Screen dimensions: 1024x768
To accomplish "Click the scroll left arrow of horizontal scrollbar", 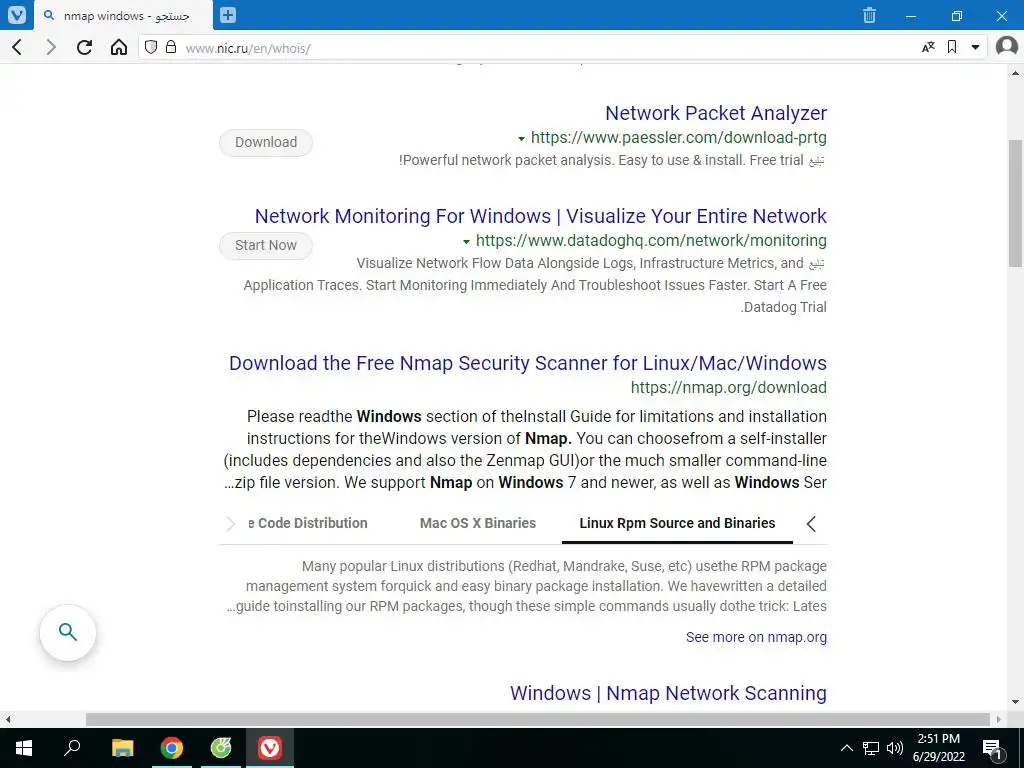I will (7, 719).
